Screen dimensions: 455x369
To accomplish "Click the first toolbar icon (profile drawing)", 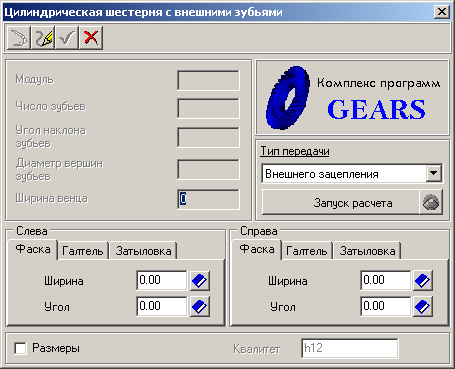I will (x=19, y=38).
